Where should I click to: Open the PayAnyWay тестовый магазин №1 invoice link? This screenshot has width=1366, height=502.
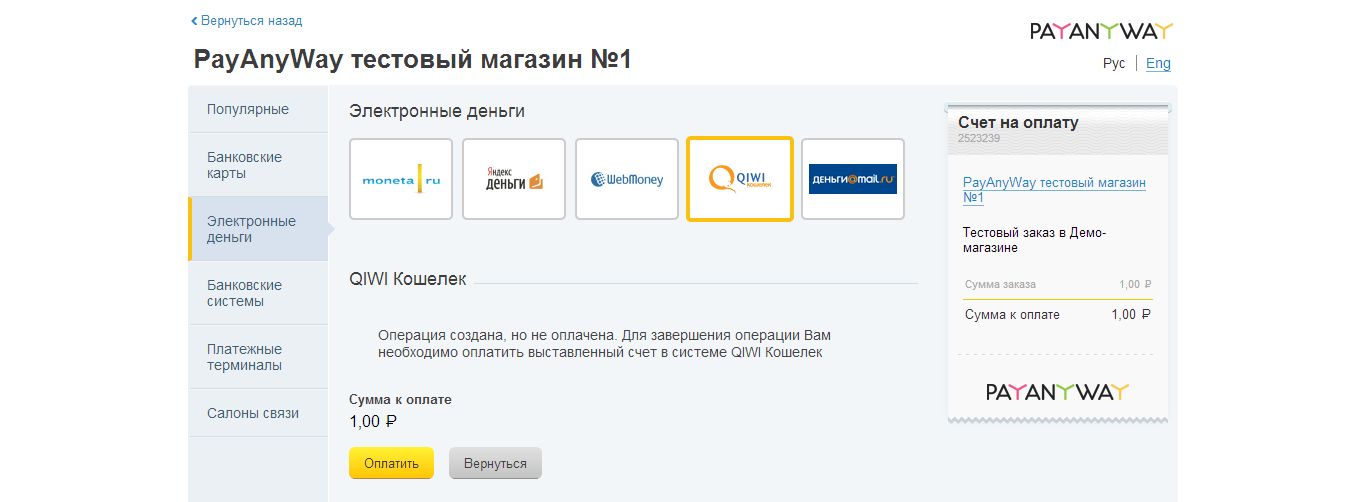point(1054,190)
